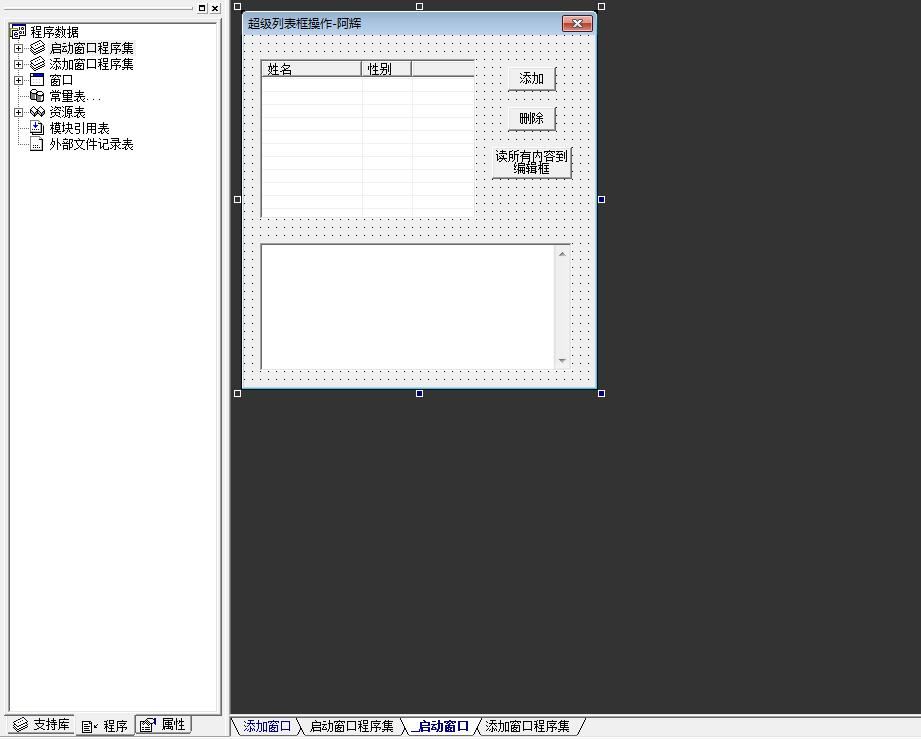921x739 pixels.
Task: Switch to the 添加窗口 editor tab
Action: pyautogui.click(x=267, y=726)
